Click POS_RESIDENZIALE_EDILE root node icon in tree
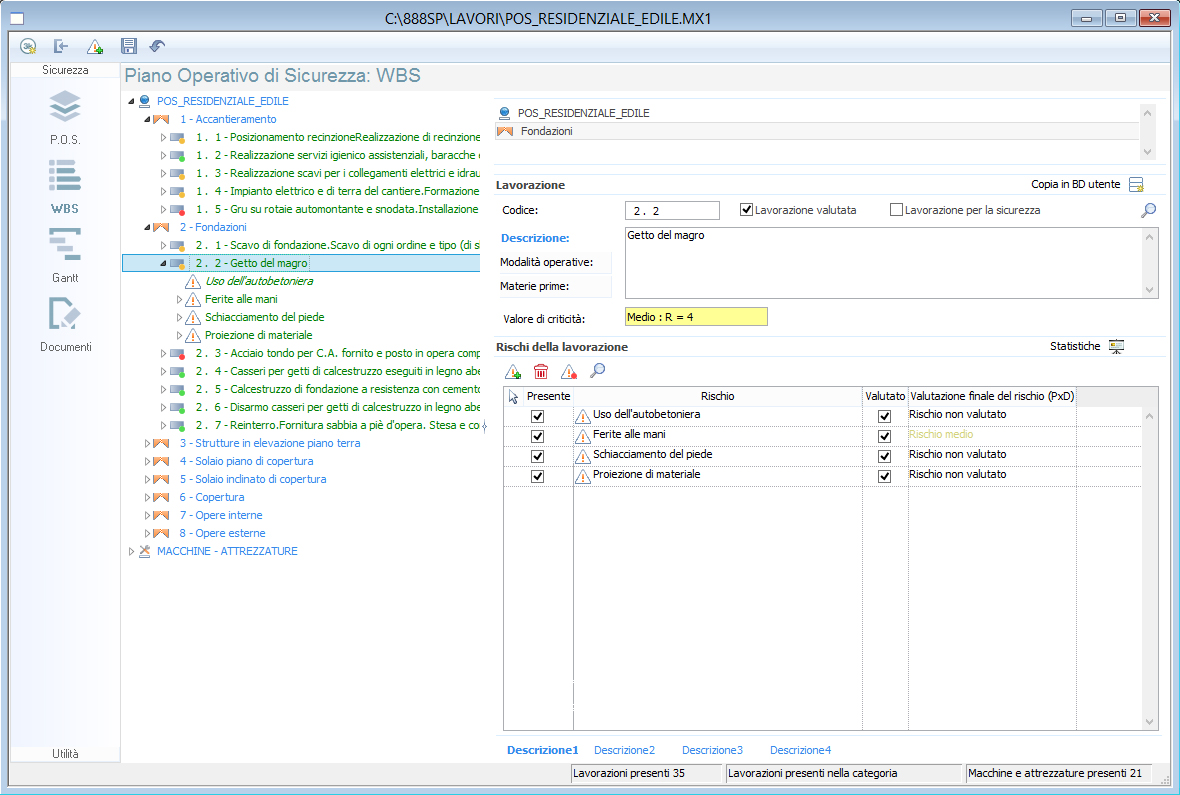Viewport: 1180px width, 795px height. 144,101
